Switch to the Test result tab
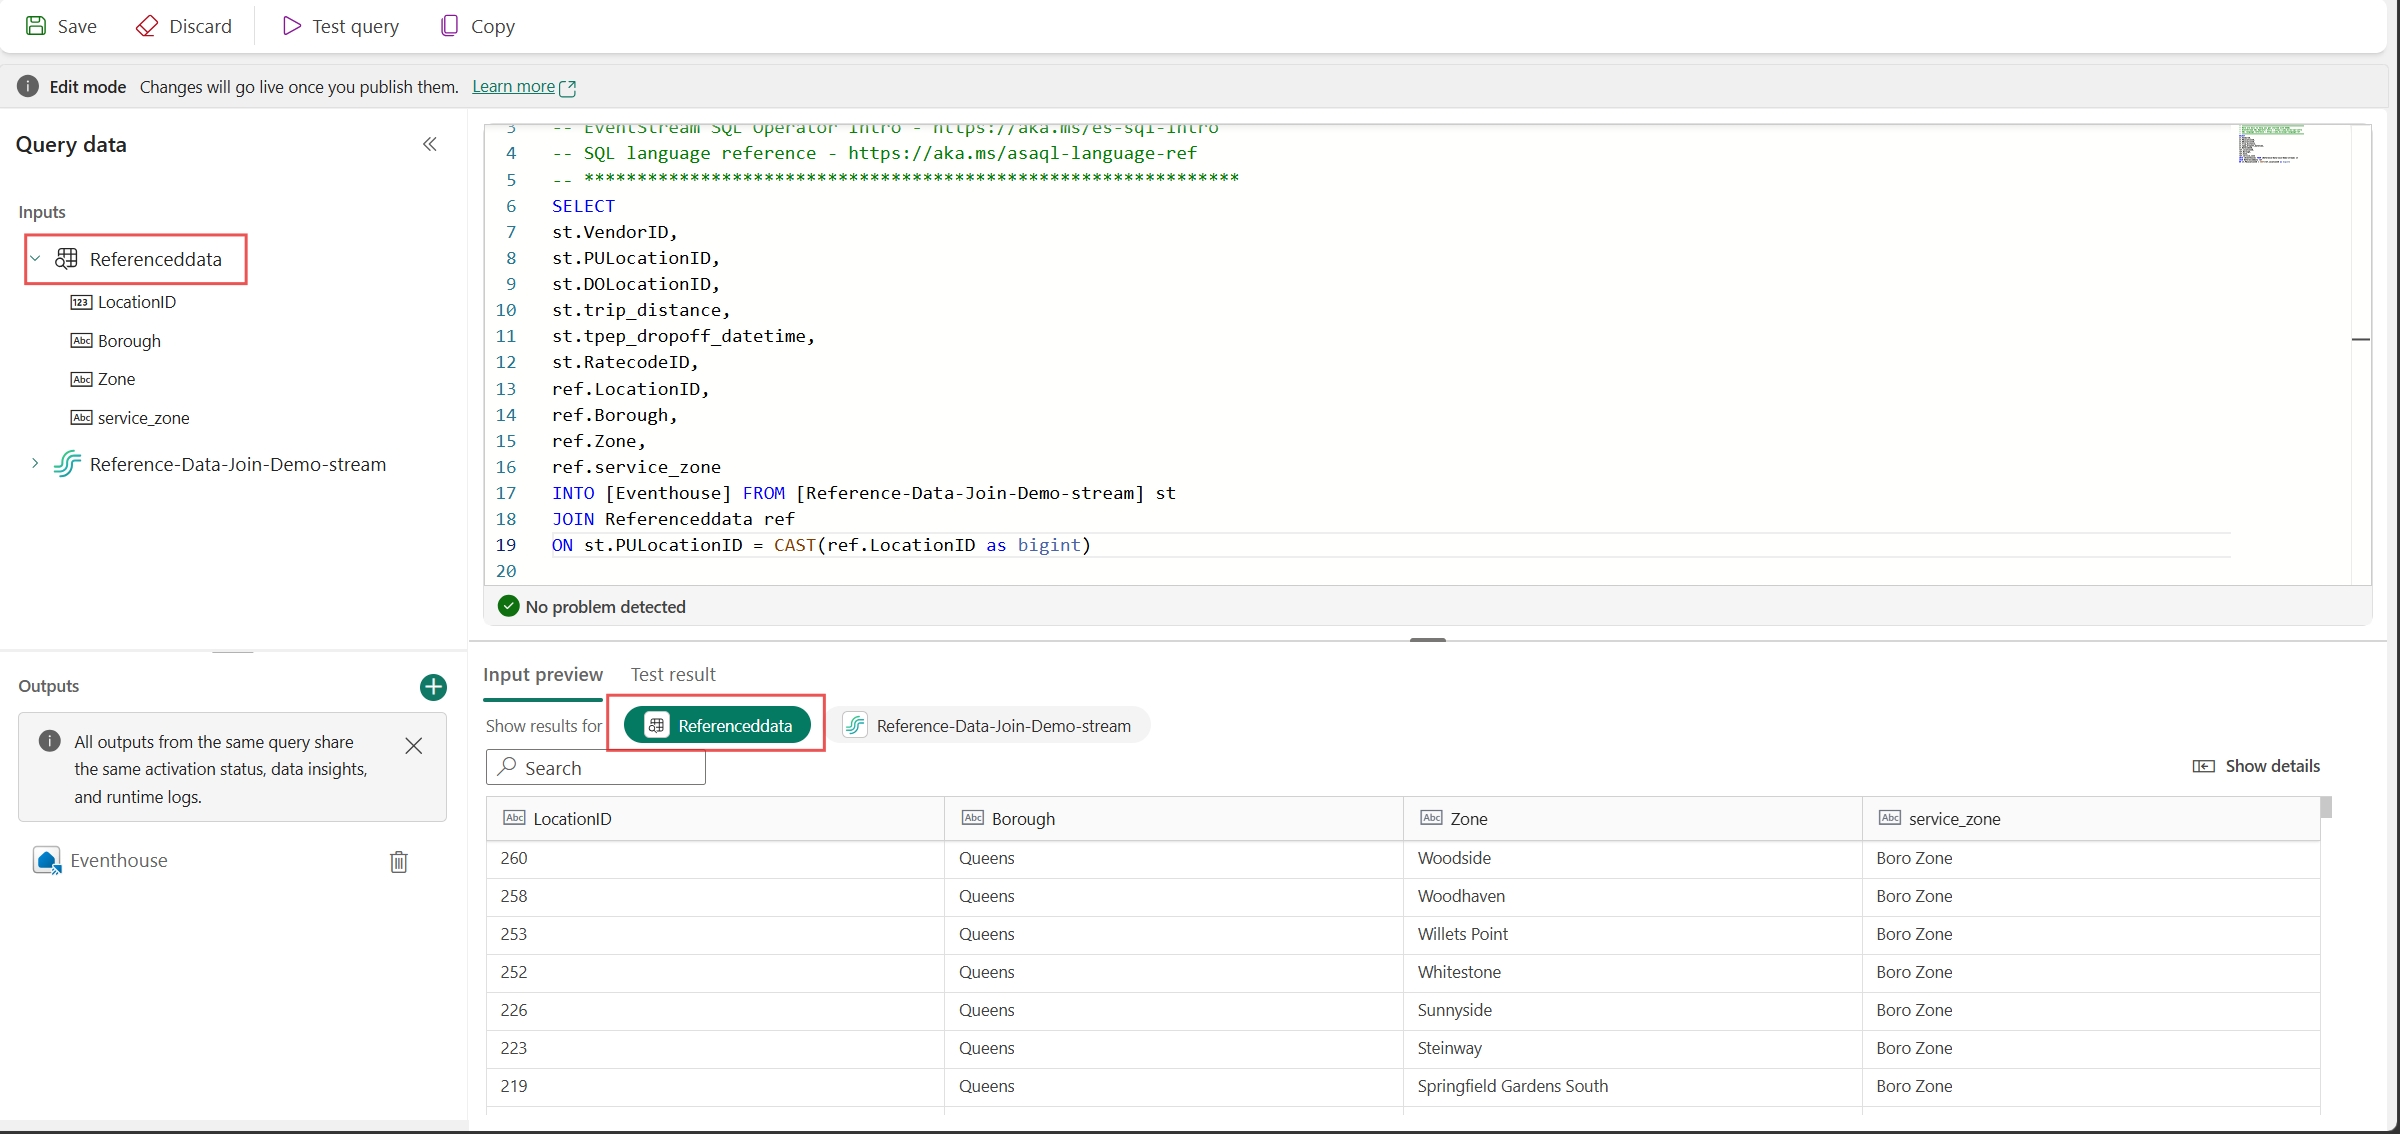The height and width of the screenshot is (1134, 2400). (x=673, y=675)
